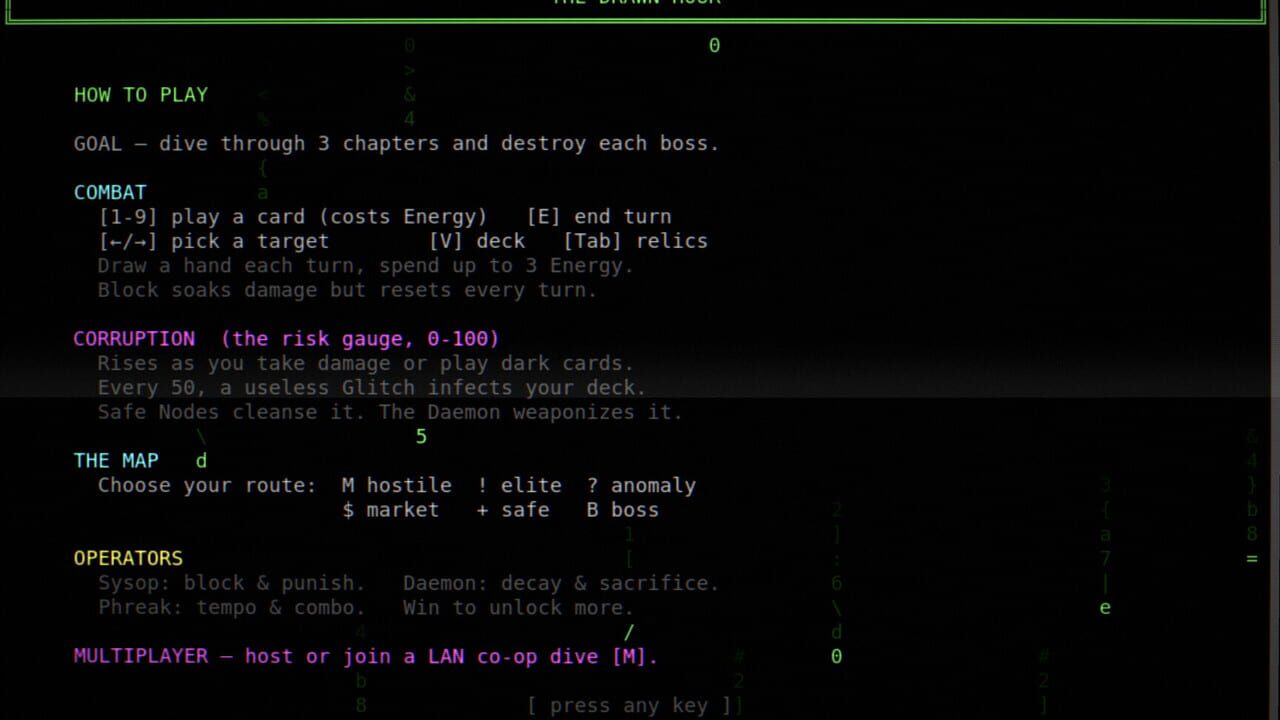Click 'Safe Nodes cleanse it' line
This screenshot has width=1280, height=720.
(x=390, y=412)
